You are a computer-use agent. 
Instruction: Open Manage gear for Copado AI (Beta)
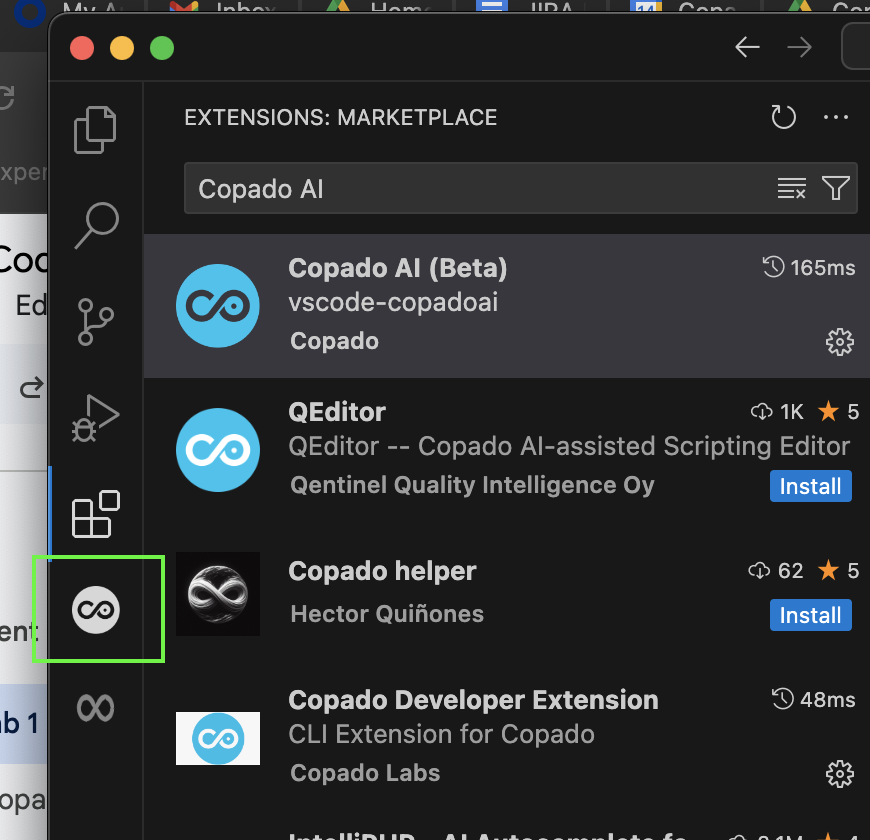coord(839,342)
